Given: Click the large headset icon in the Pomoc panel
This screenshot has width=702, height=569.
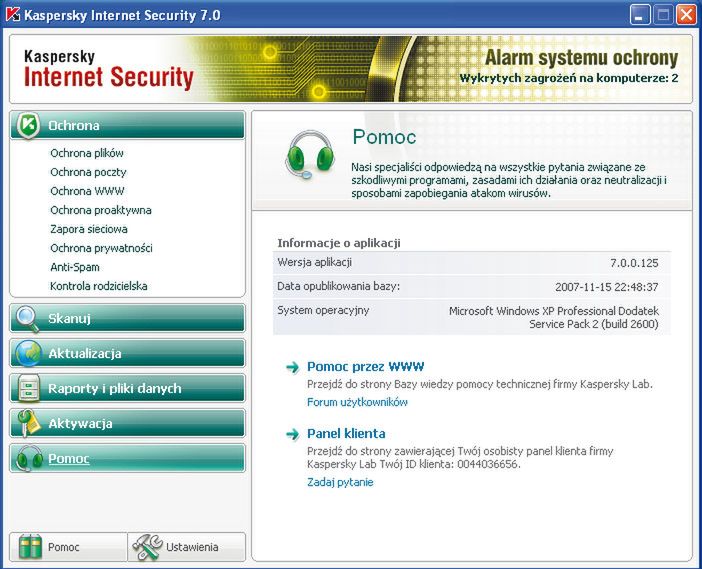Looking at the screenshot, I should [310, 154].
